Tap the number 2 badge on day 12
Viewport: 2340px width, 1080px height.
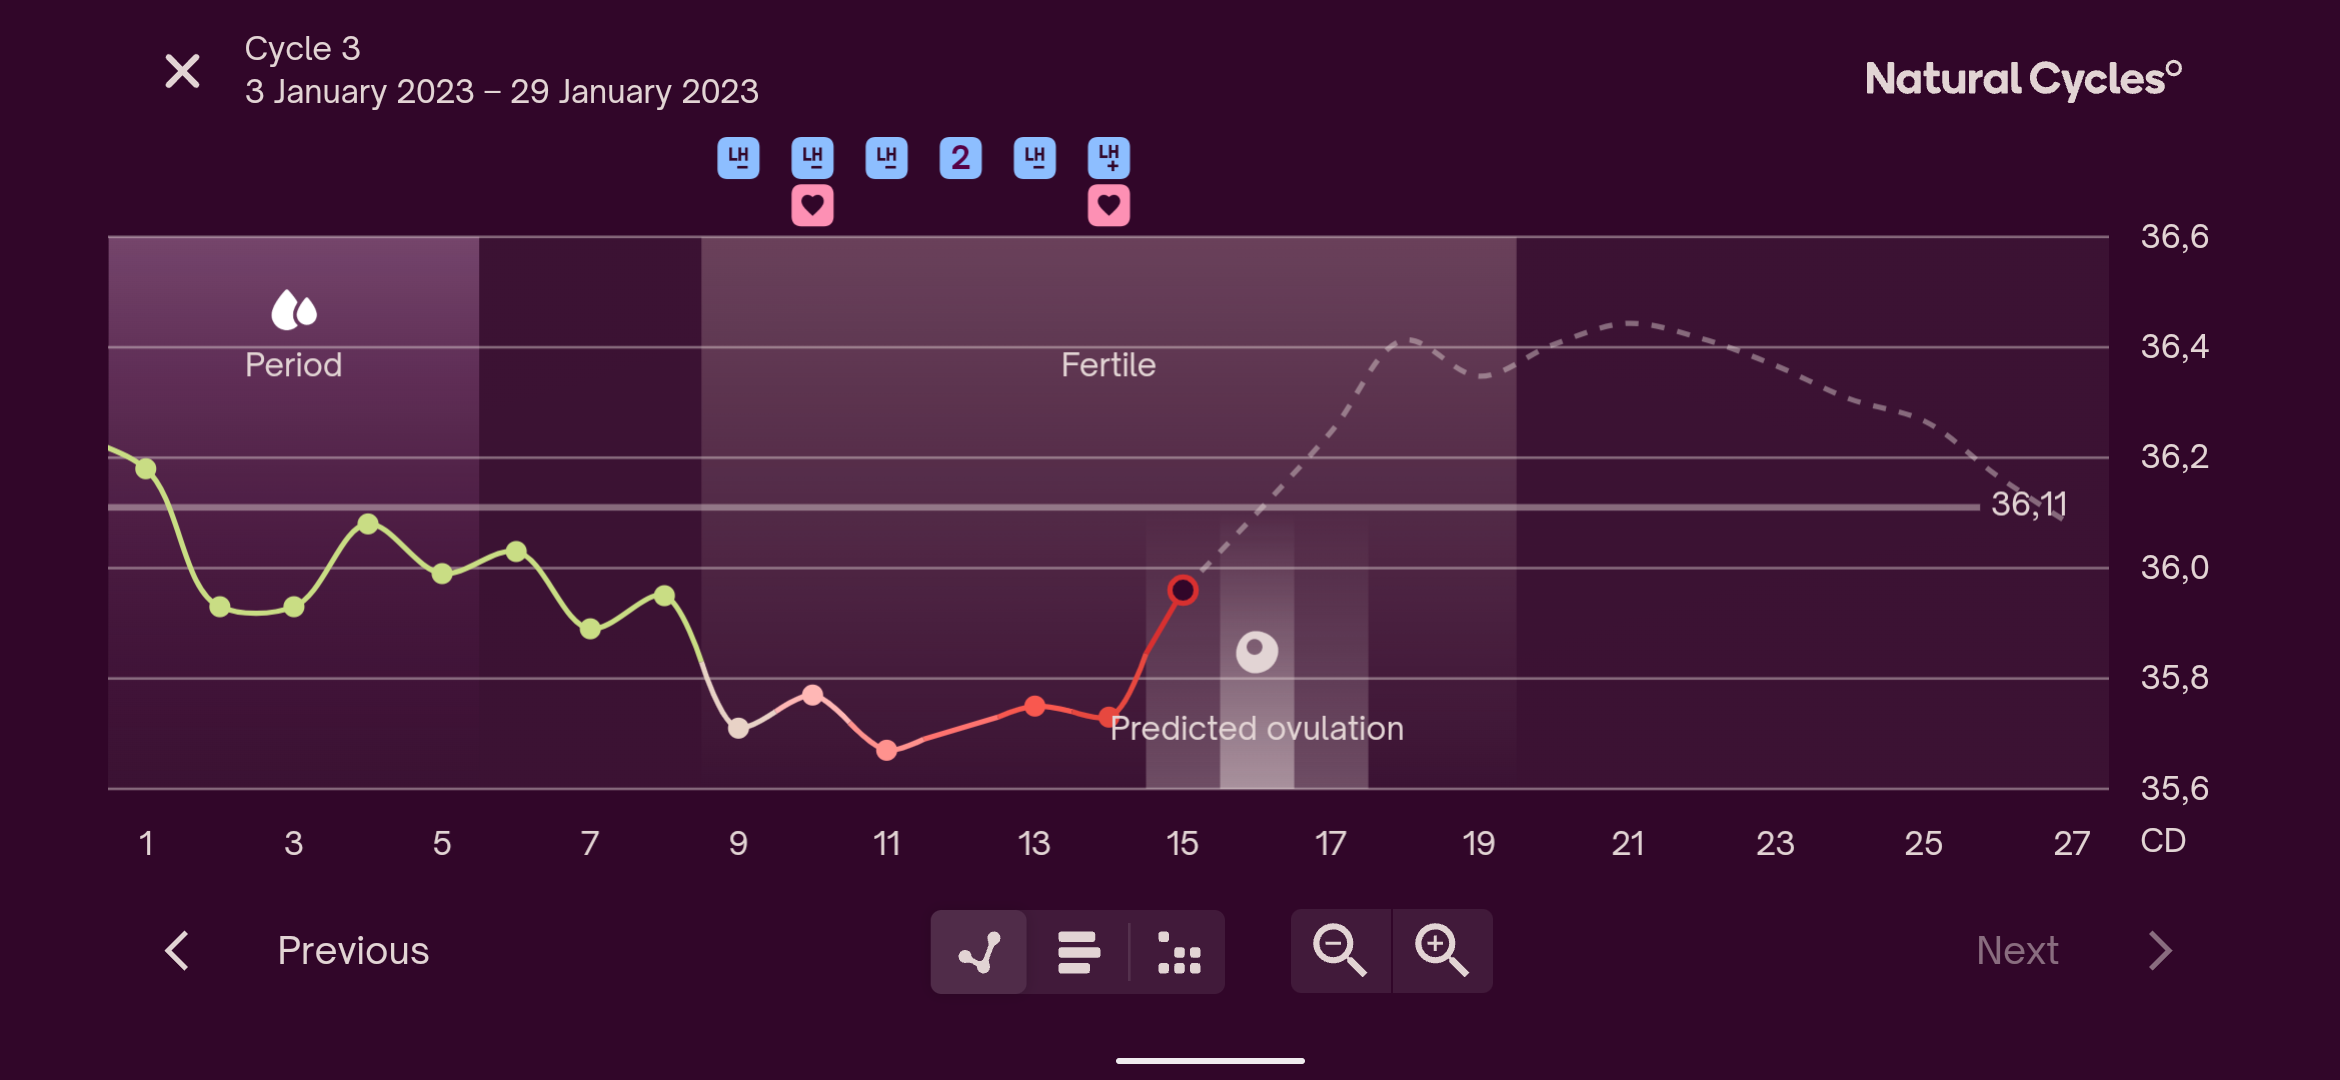(x=960, y=158)
